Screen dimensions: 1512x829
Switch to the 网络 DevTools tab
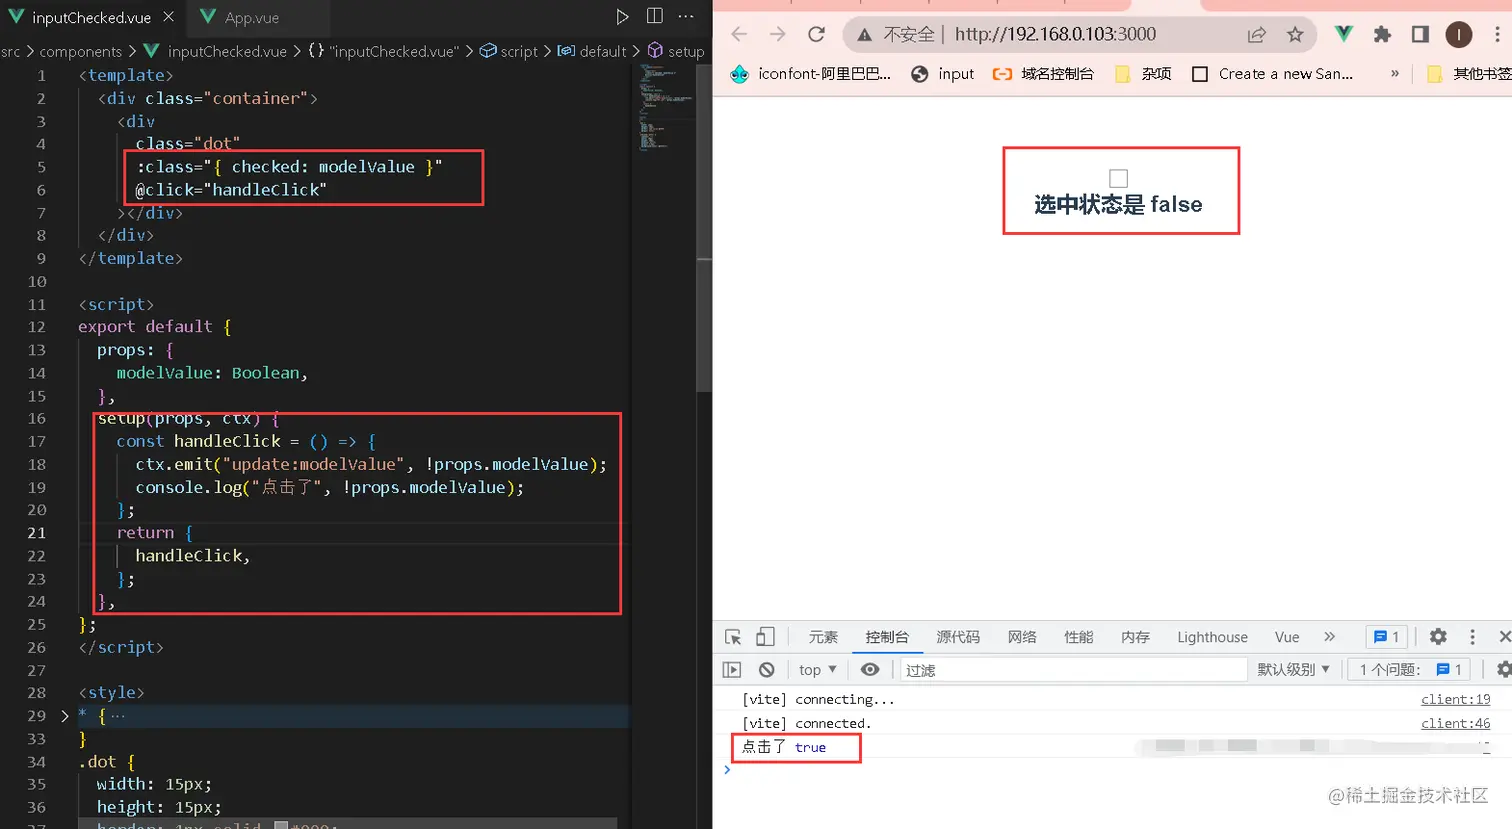point(1022,637)
